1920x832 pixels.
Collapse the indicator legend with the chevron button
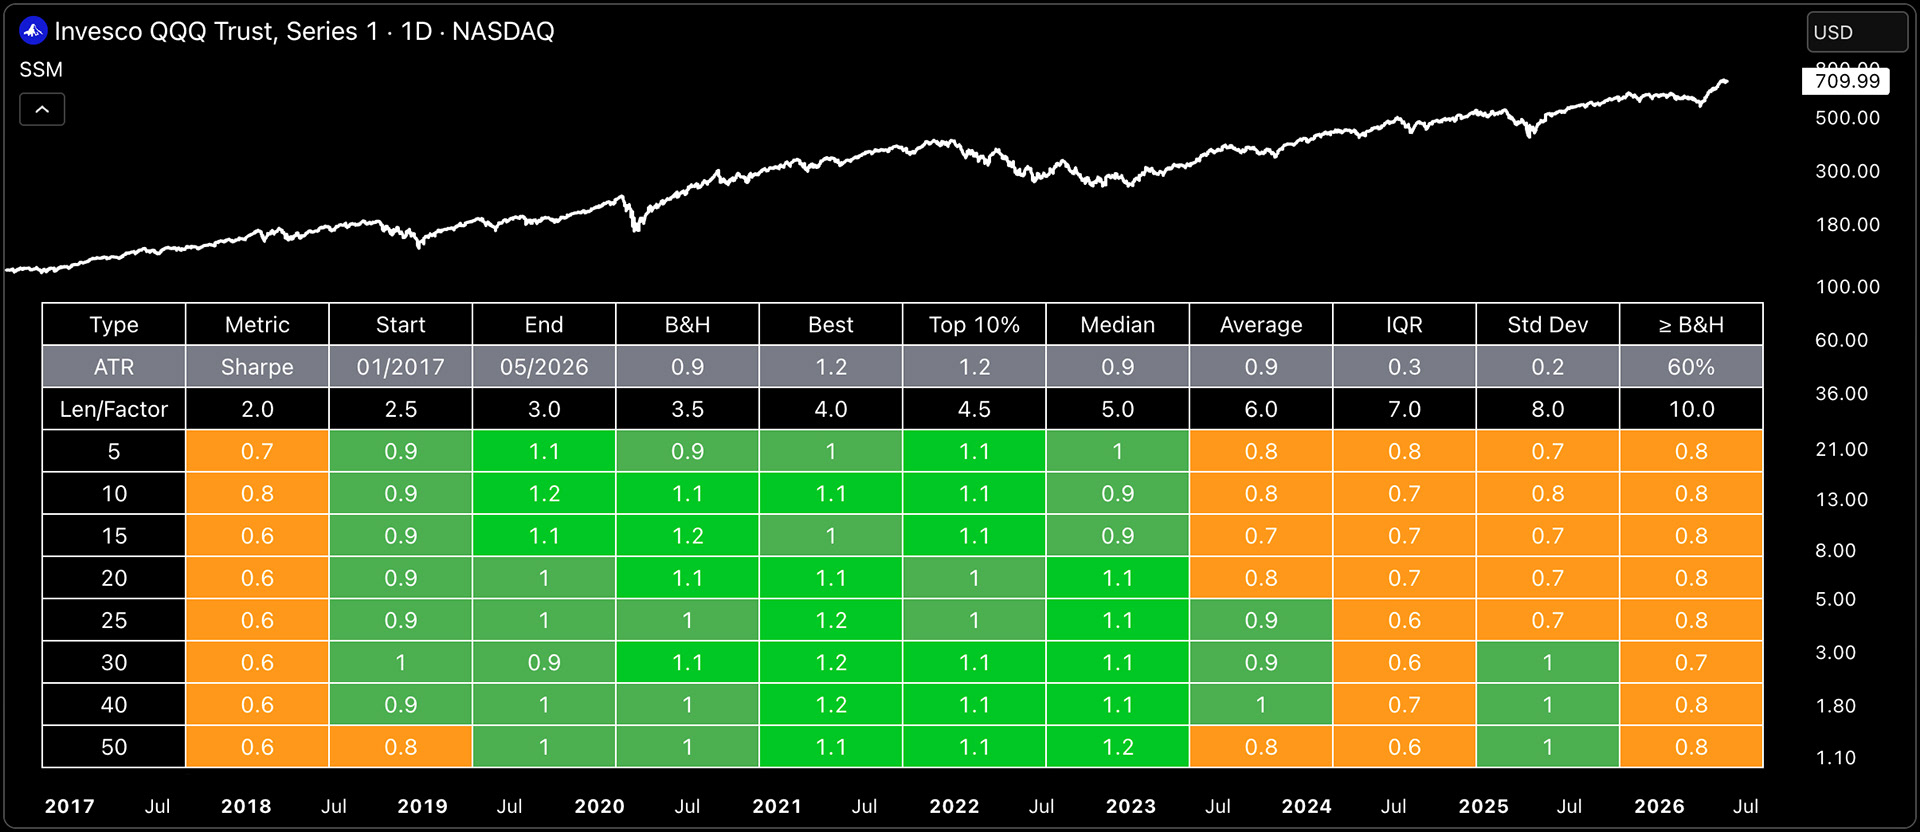[x=42, y=109]
